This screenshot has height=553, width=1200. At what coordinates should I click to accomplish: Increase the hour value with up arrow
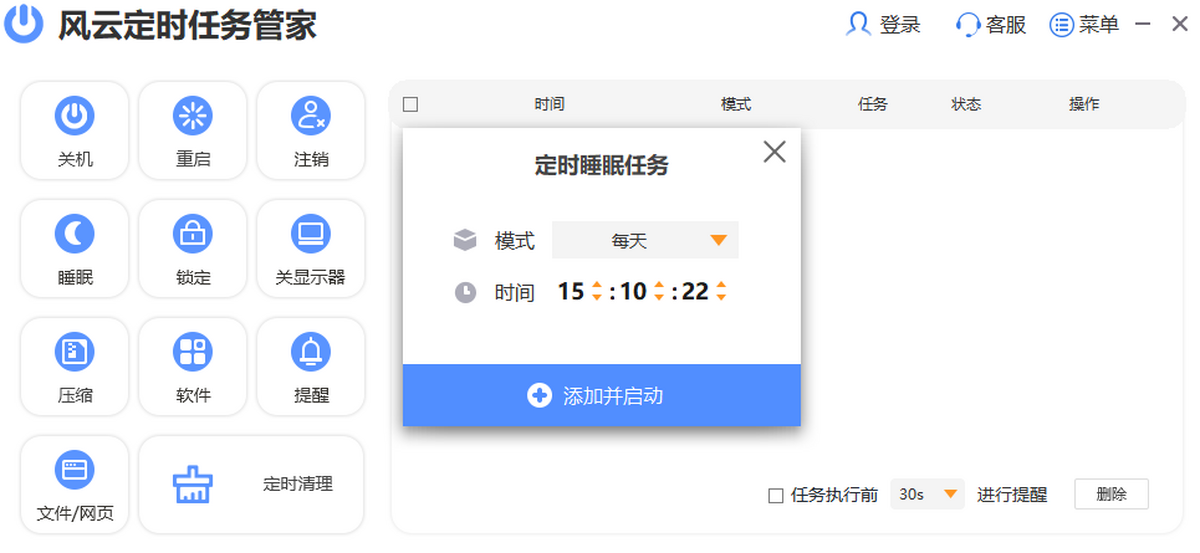coord(597,286)
